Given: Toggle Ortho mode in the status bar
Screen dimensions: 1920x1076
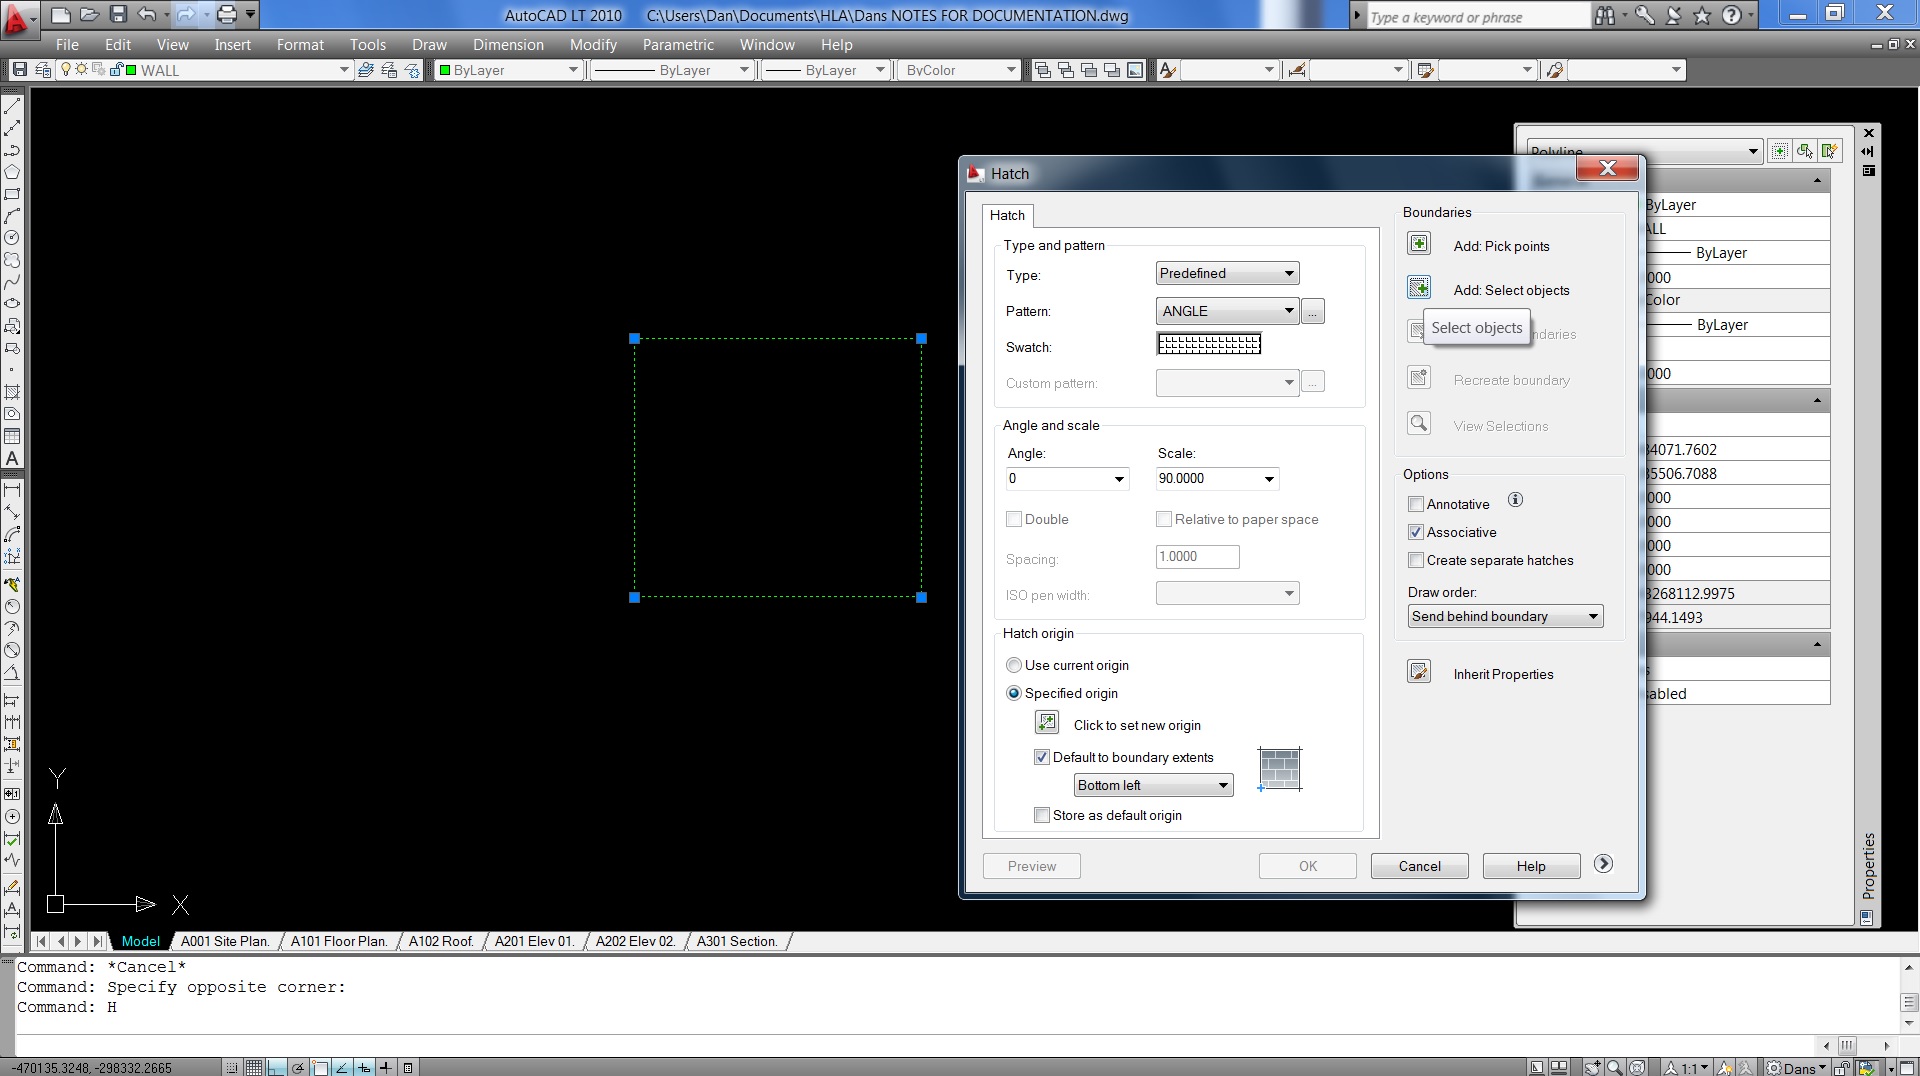Looking at the screenshot, I should tap(275, 1066).
